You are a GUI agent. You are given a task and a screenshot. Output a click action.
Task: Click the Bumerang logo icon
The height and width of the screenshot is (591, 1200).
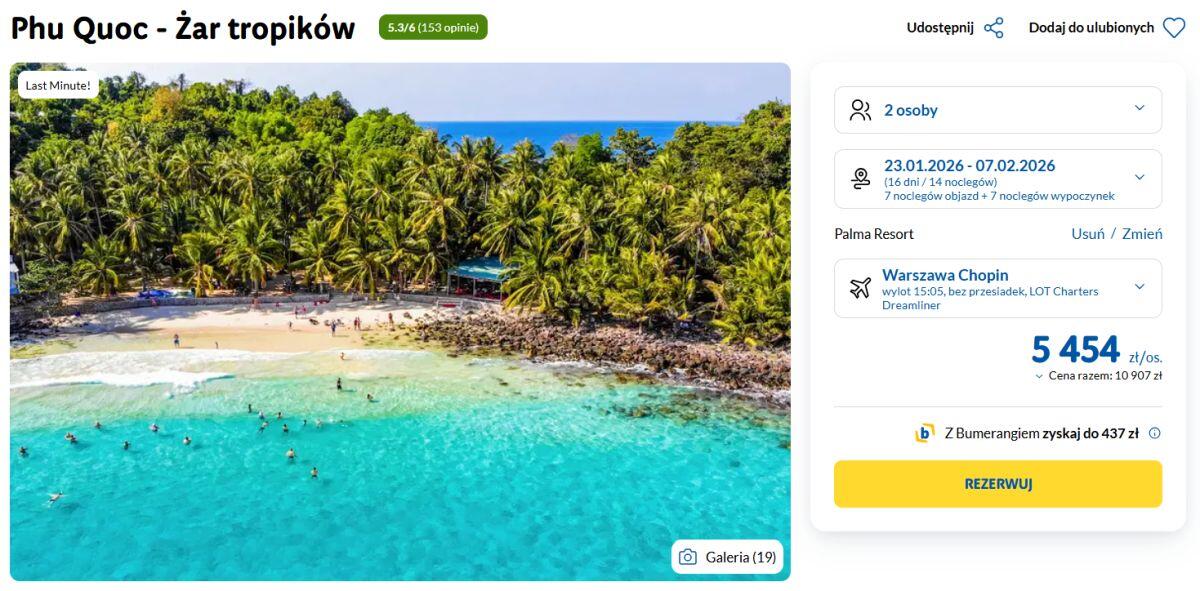point(925,433)
